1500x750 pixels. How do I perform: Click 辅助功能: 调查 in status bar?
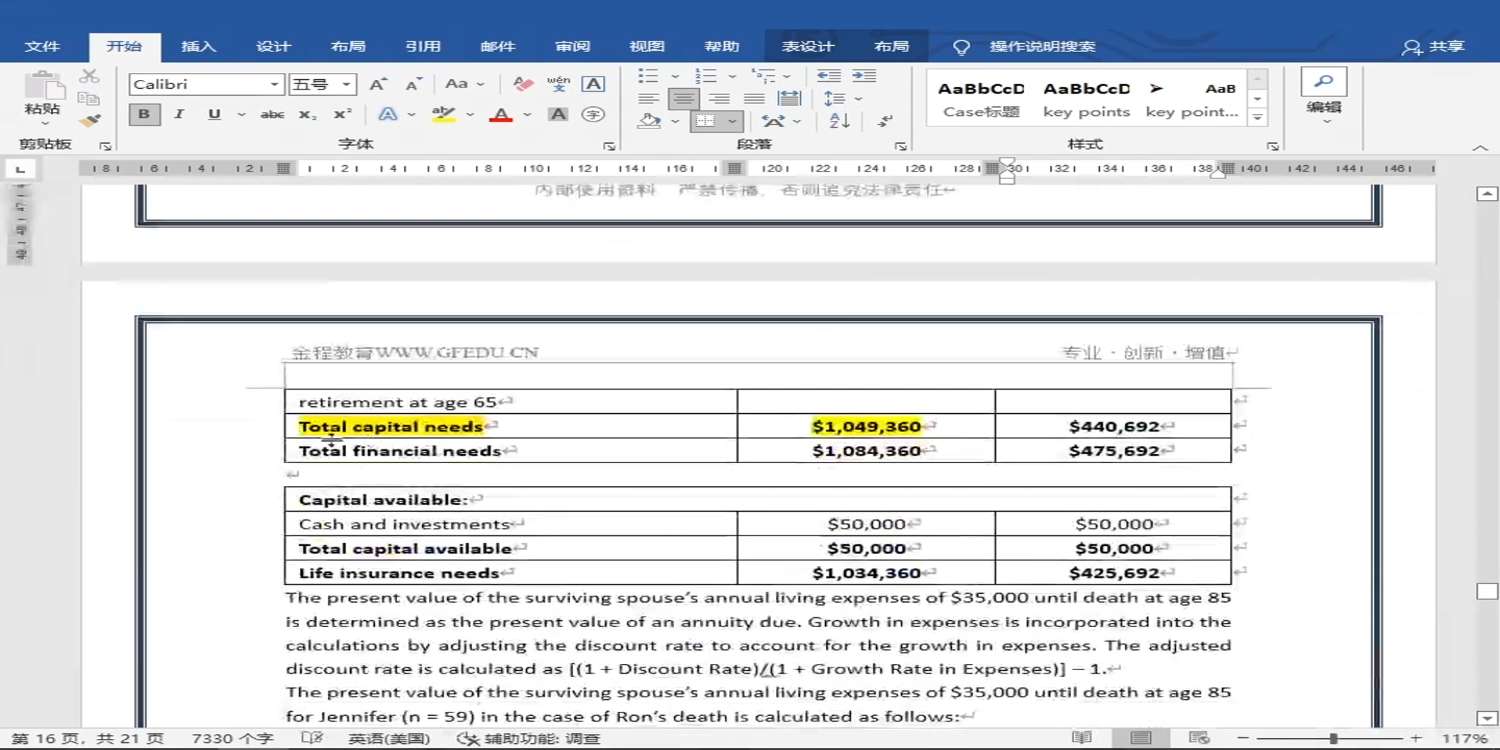(x=529, y=739)
